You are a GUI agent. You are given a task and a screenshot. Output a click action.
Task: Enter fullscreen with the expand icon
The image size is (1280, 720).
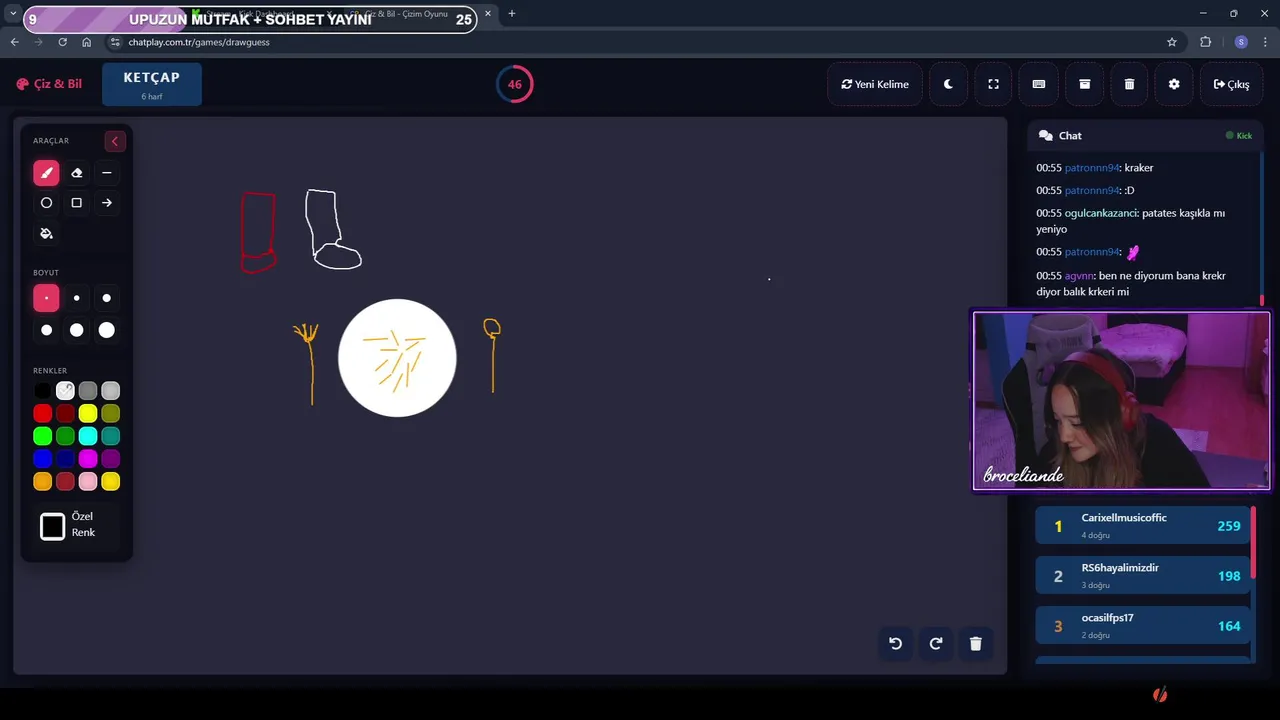point(993,84)
